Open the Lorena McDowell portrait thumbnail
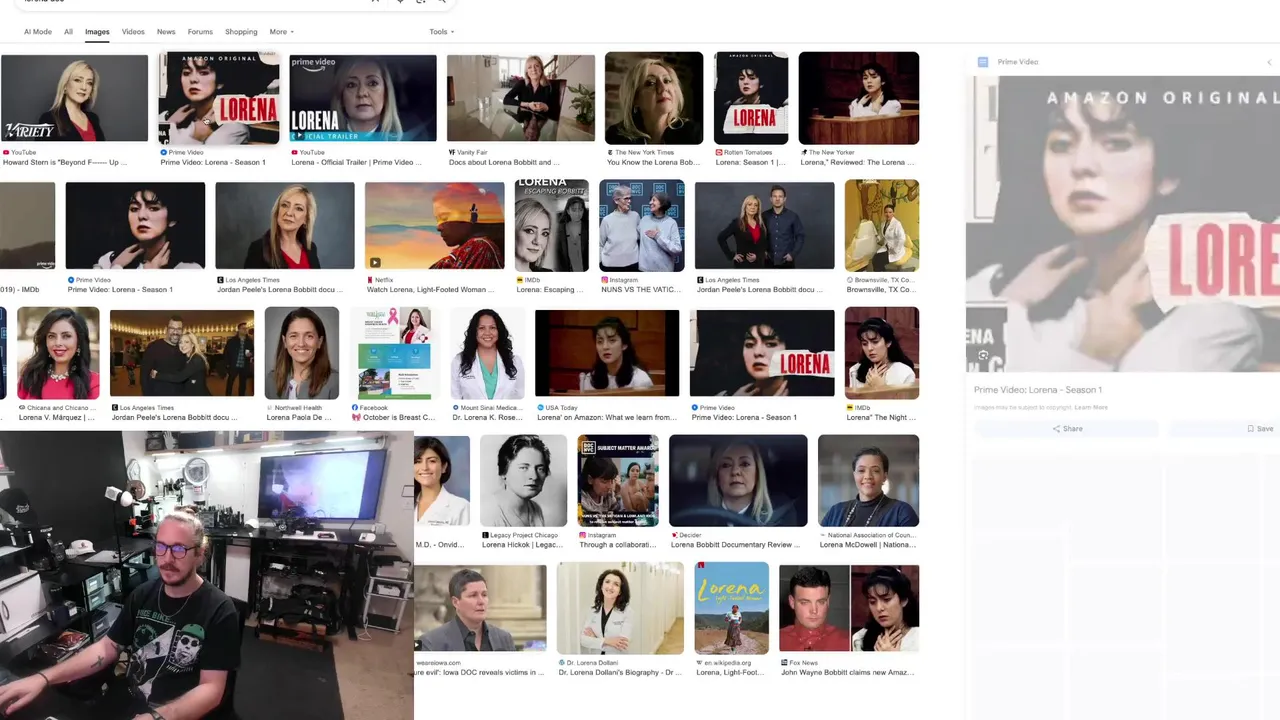Image resolution: width=1280 pixels, height=720 pixels. click(x=868, y=481)
